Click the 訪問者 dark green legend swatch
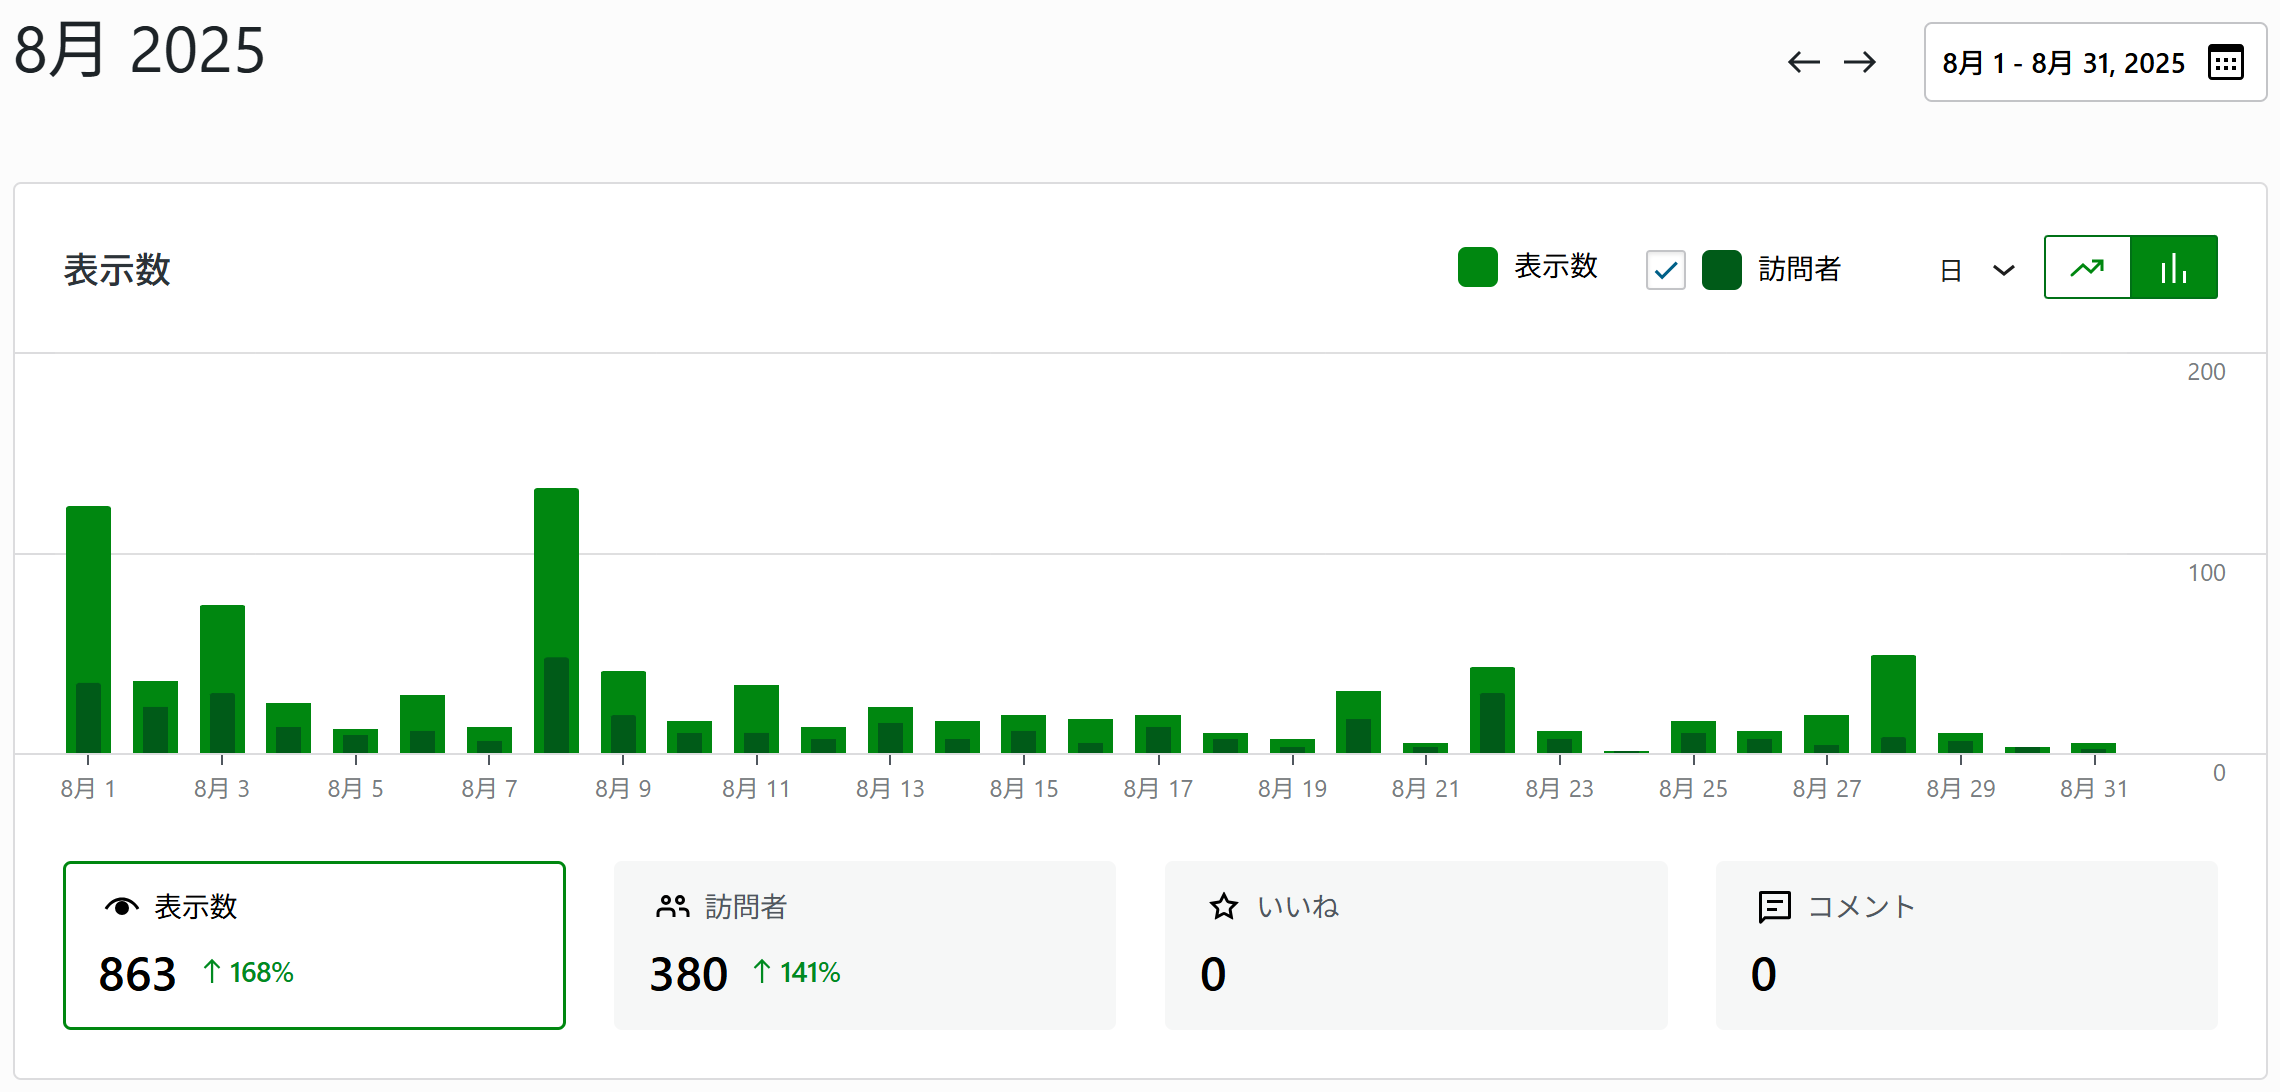 (1721, 269)
